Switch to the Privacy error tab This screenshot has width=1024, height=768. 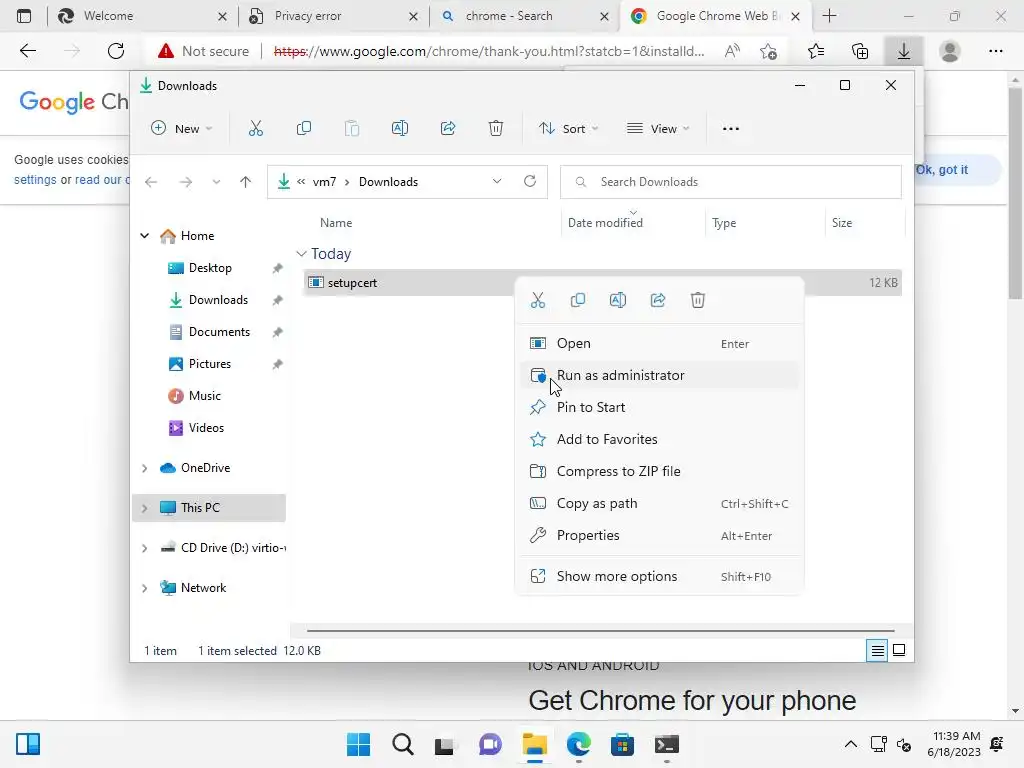334,16
